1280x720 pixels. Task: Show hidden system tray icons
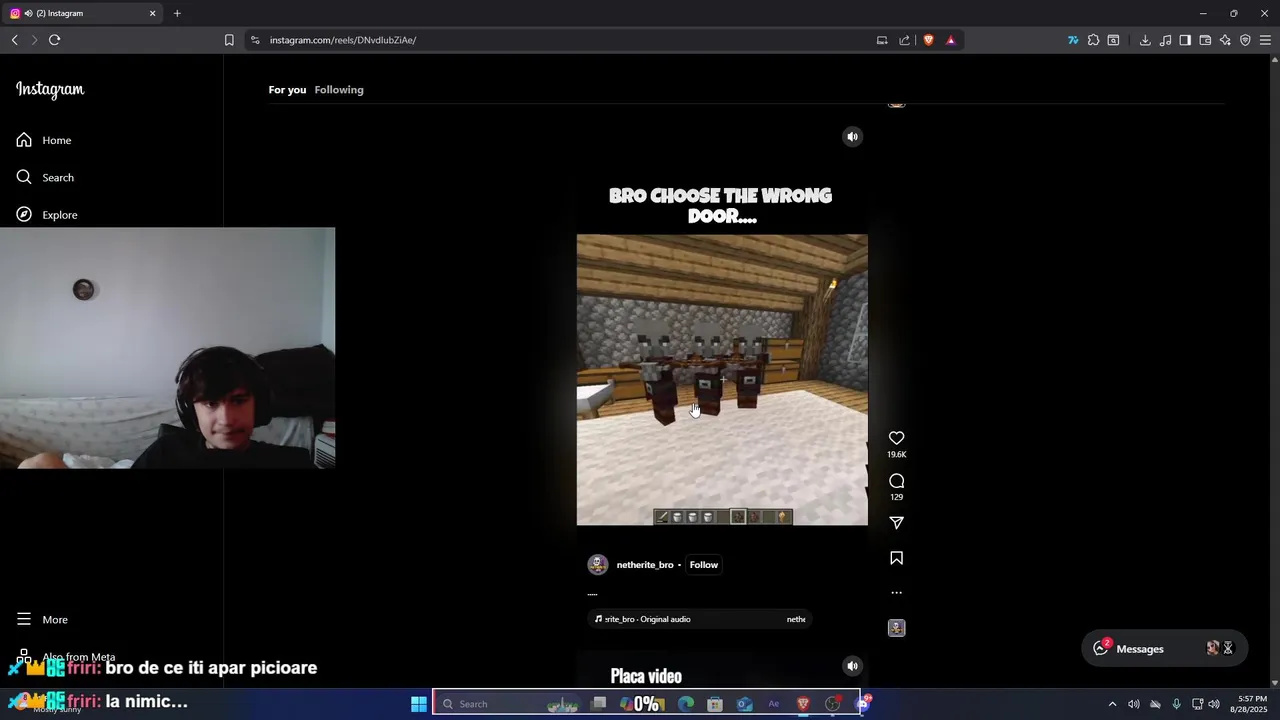[x=1112, y=704]
